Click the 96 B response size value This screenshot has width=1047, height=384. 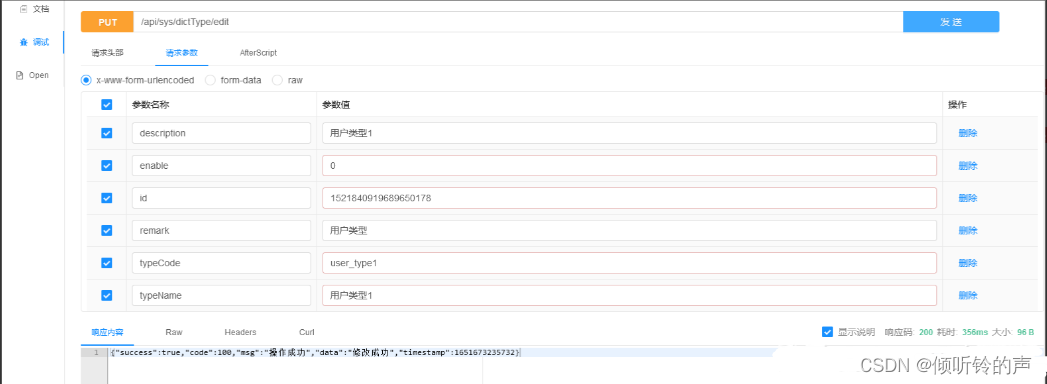click(x=1025, y=332)
